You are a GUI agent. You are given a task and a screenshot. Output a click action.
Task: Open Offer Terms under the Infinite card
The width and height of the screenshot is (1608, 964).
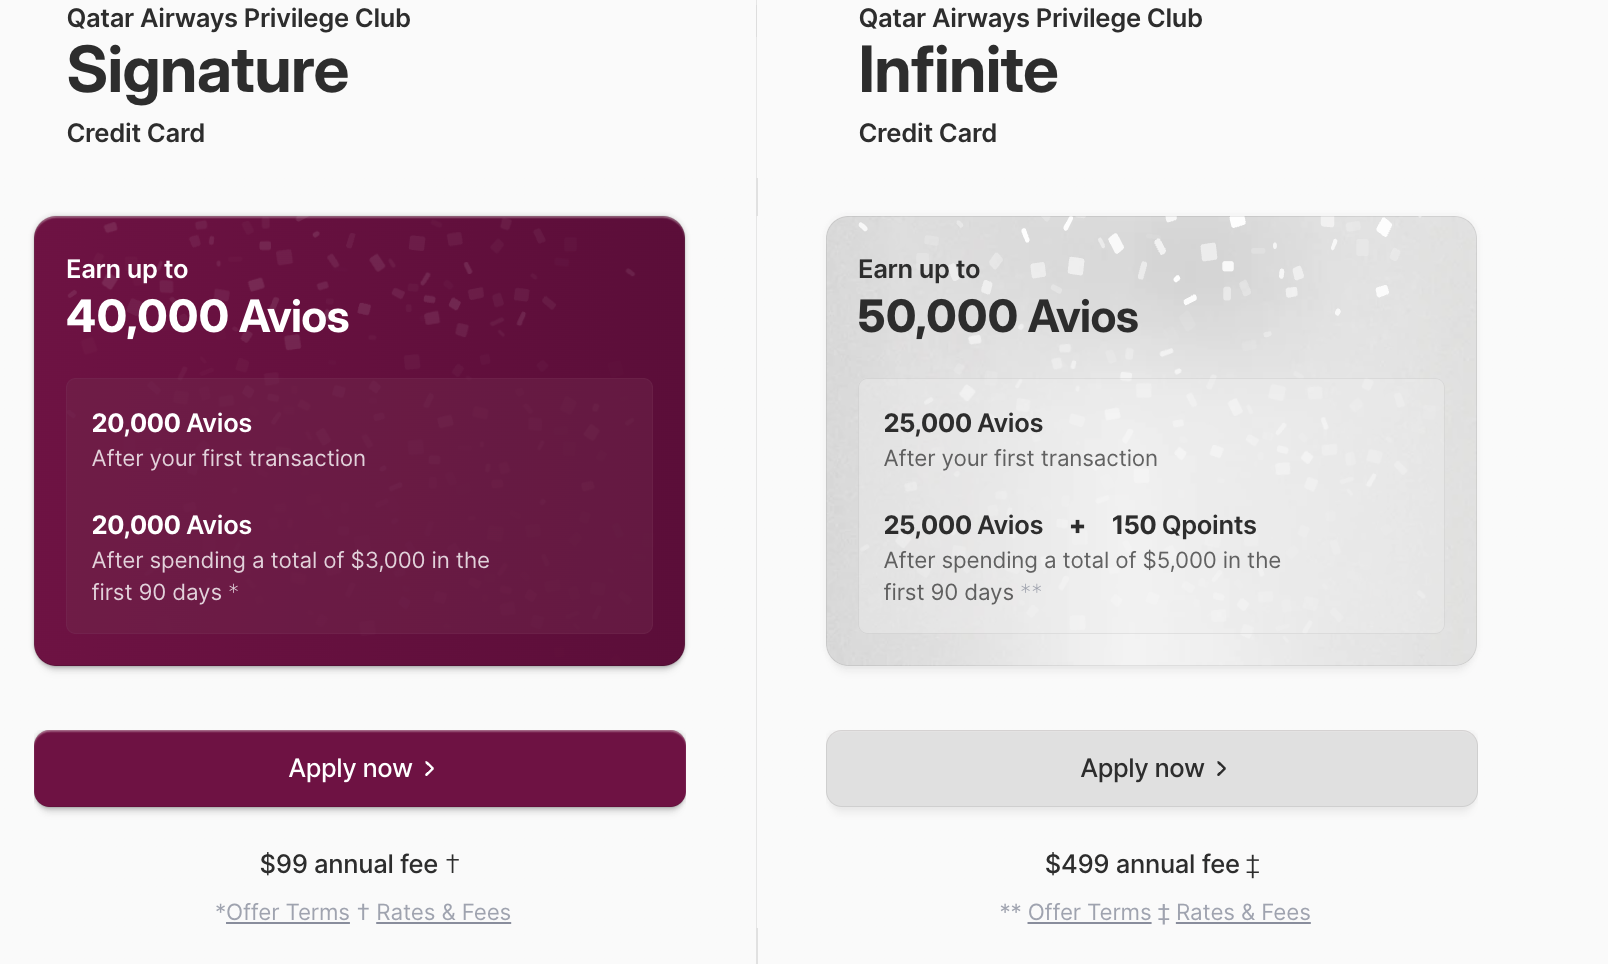pos(1089,911)
